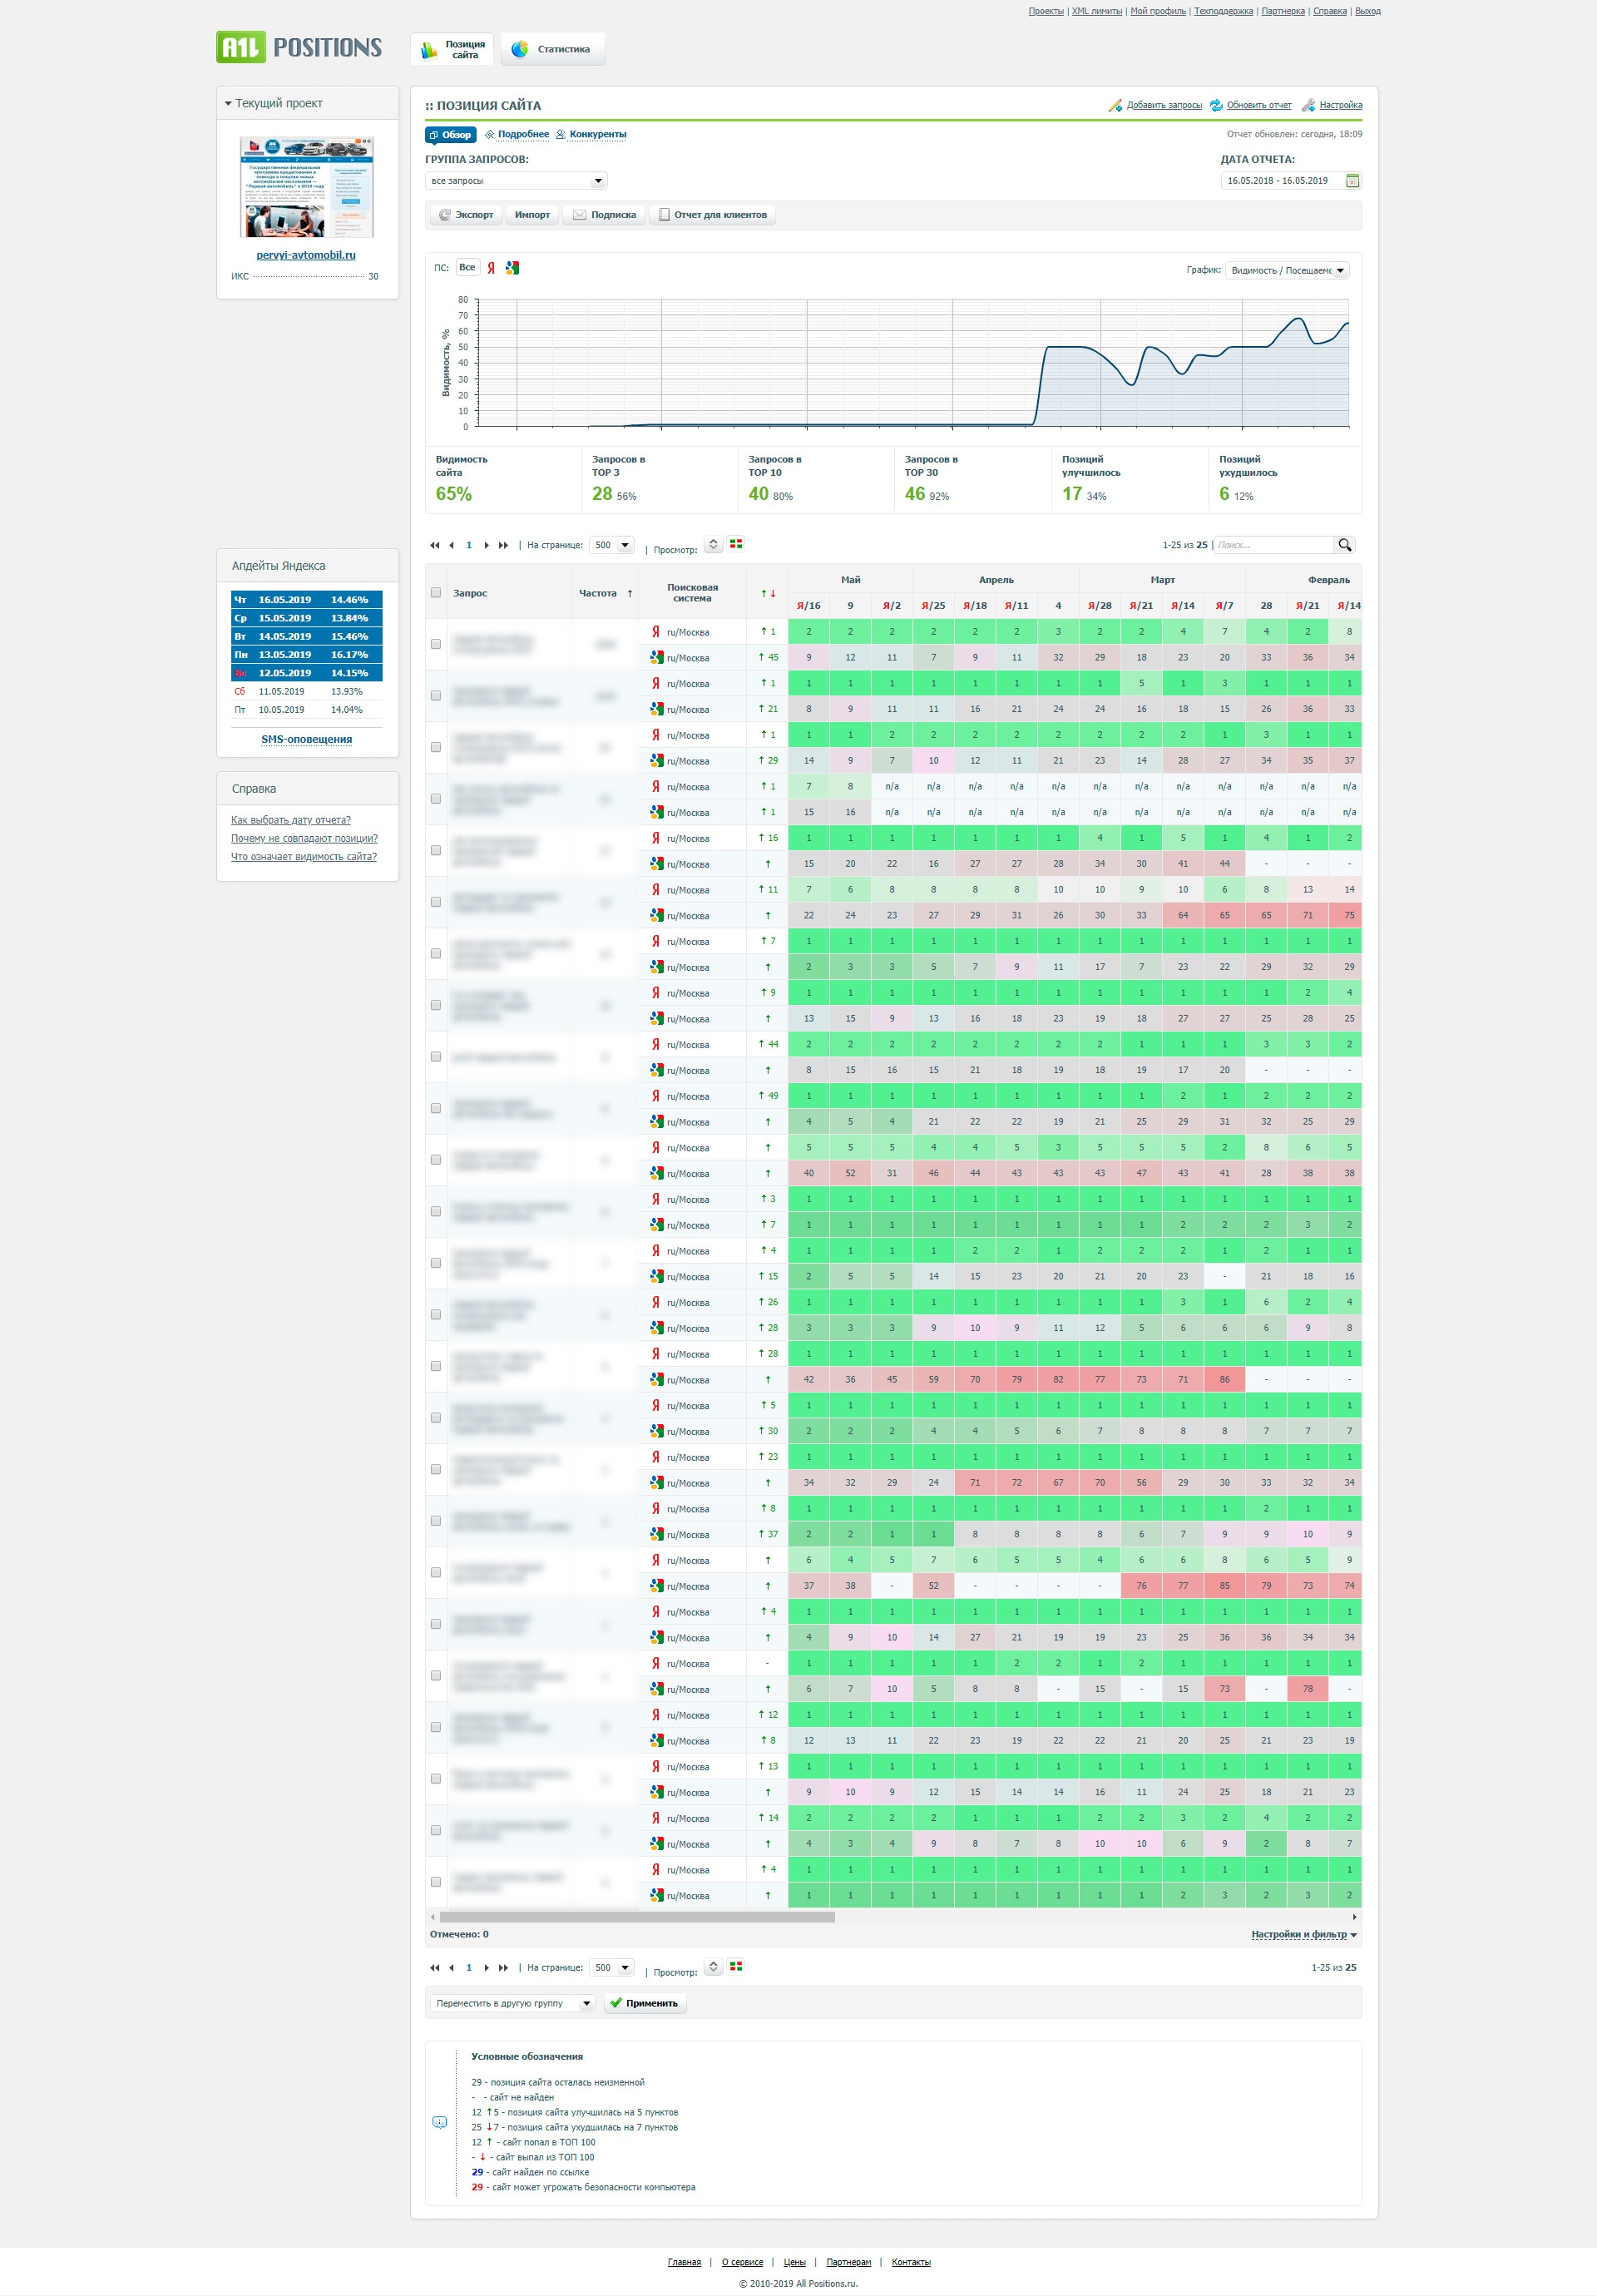Open the Переместить в другую группу dropdown

[513, 2003]
